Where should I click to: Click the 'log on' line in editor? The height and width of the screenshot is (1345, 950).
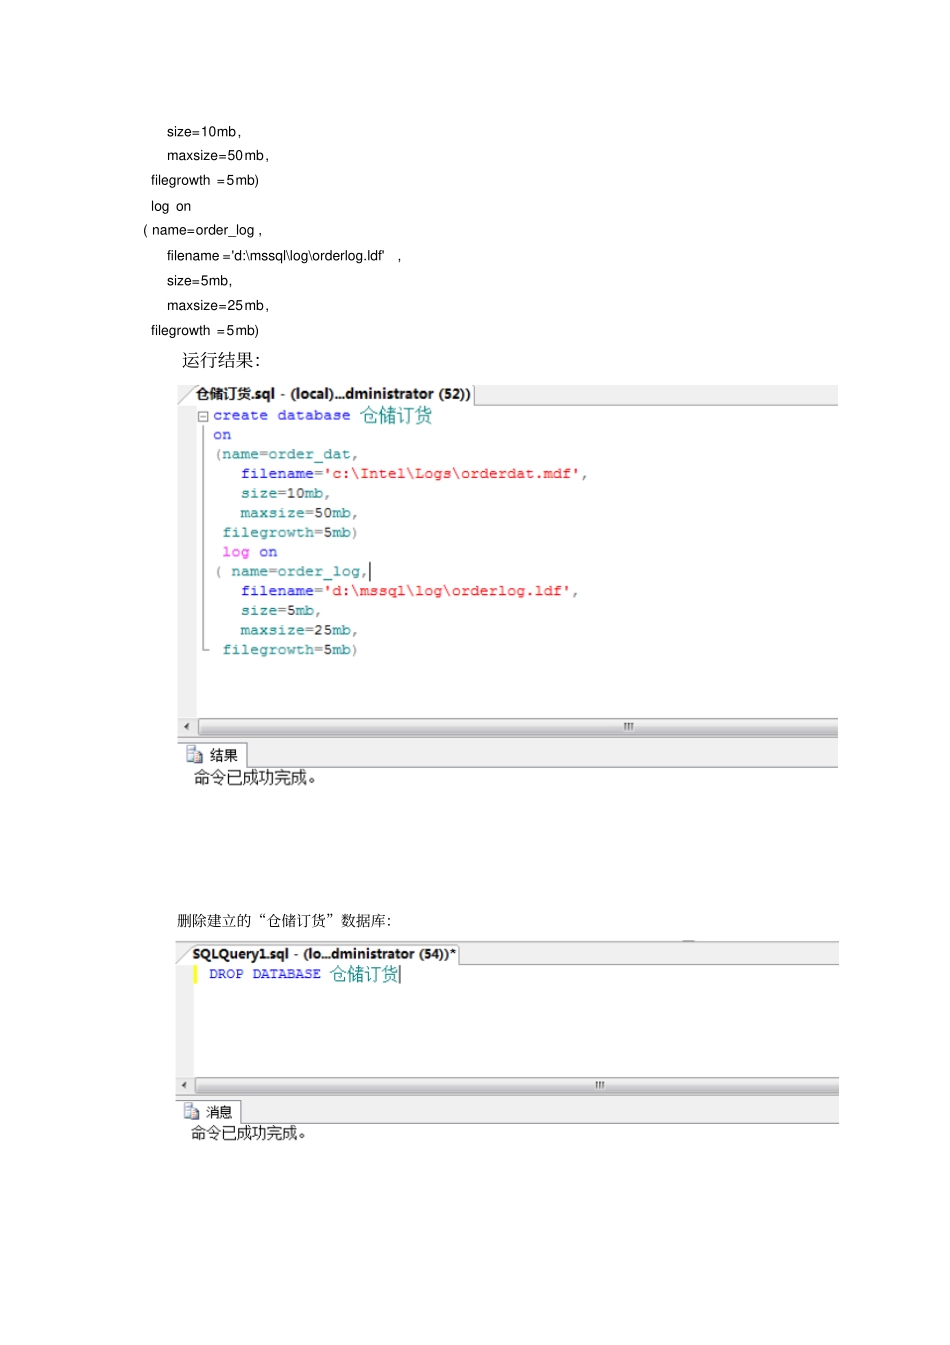click(250, 552)
